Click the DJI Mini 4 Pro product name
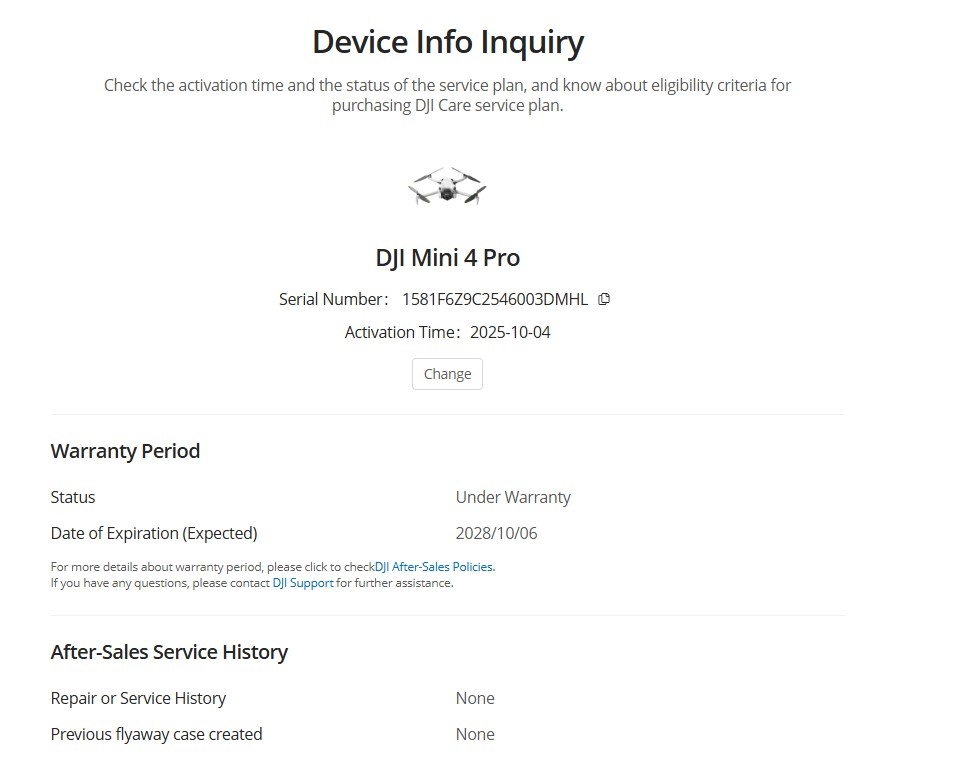This screenshot has height=772, width=954. coord(447,257)
